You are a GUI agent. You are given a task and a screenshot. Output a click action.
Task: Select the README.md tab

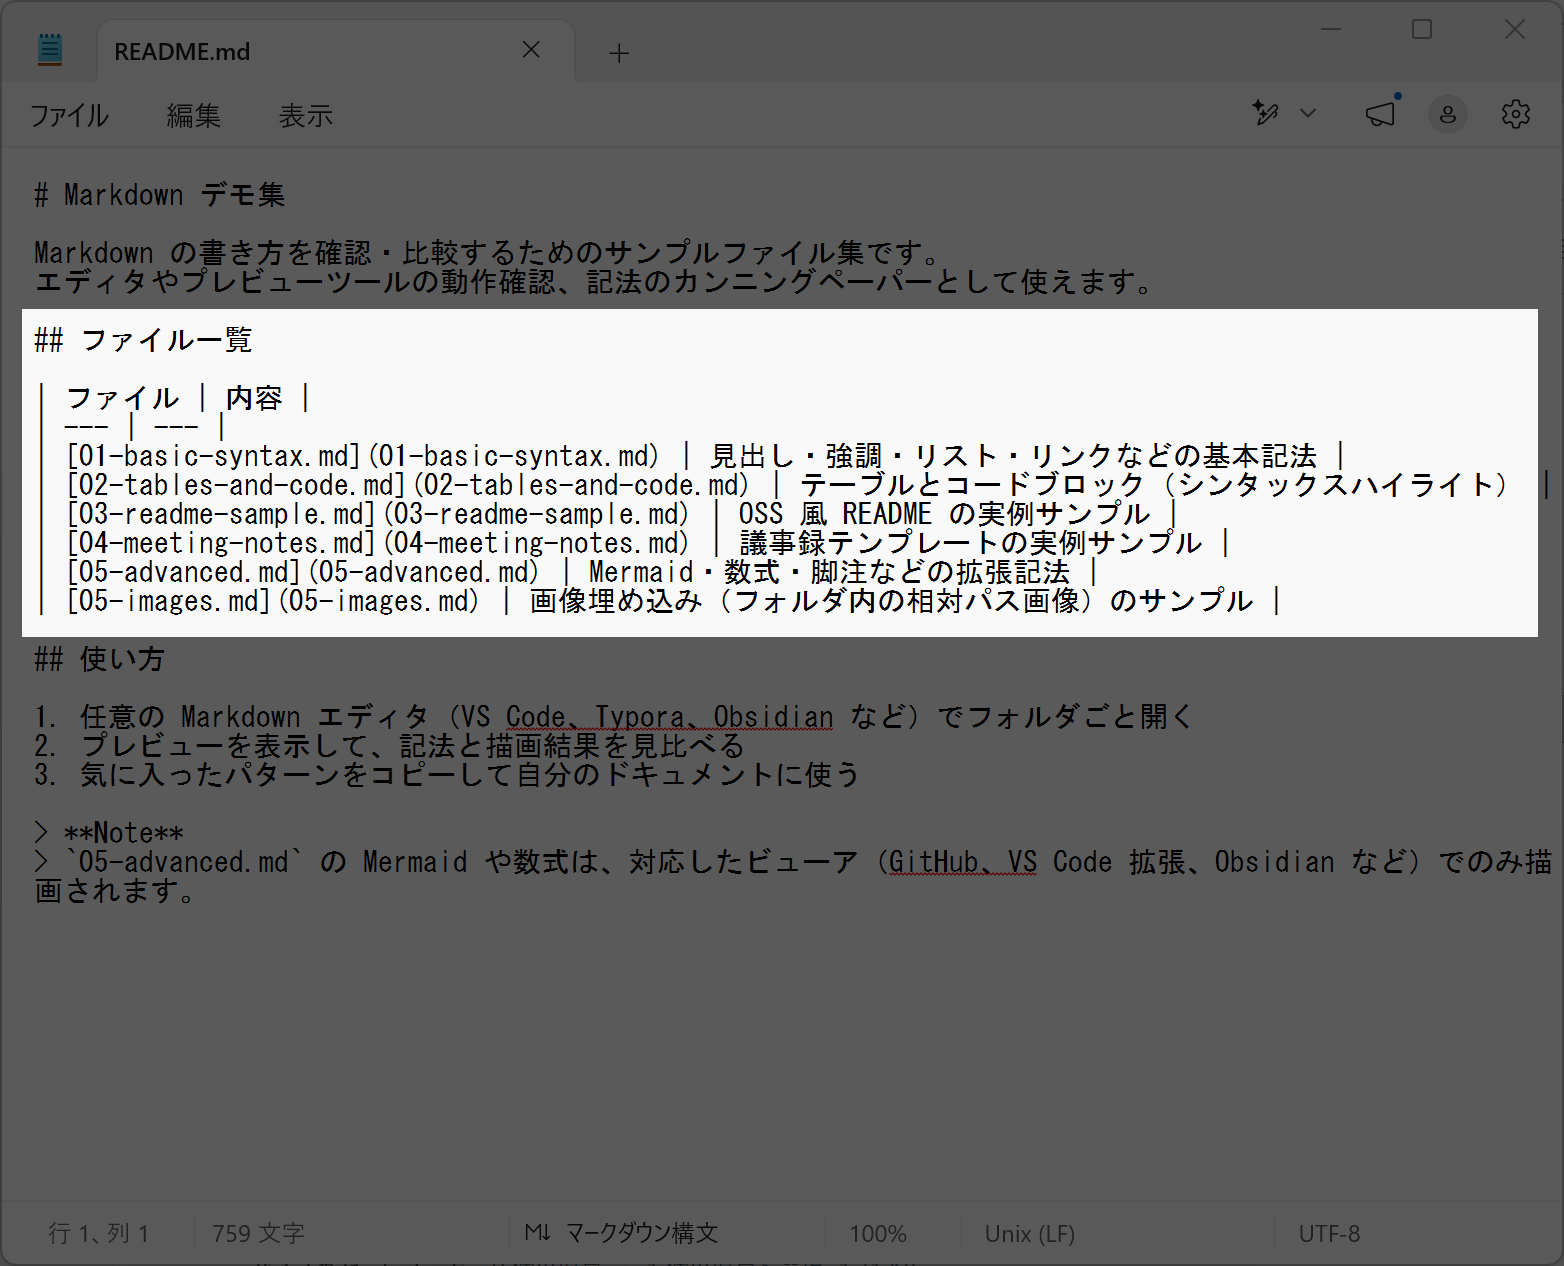coord(335,51)
